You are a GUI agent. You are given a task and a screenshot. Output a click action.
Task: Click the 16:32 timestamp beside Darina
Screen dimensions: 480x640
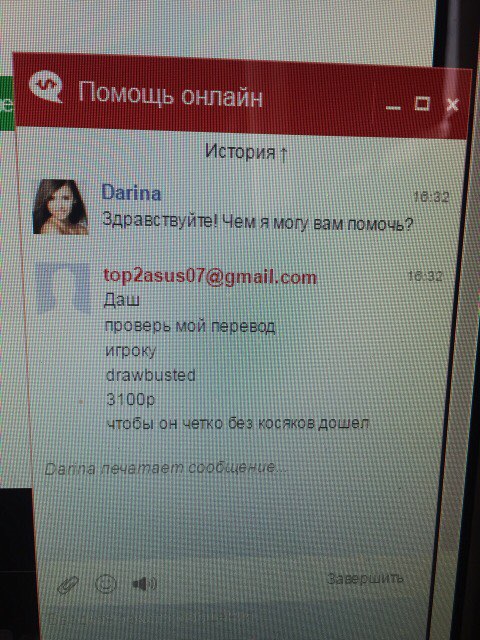[431, 198]
